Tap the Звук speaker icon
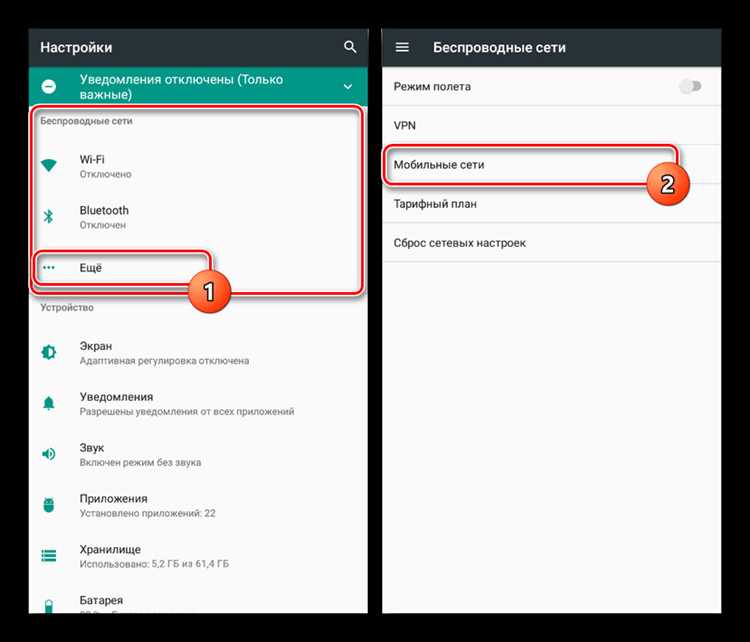Viewport: 750px width, 642px height. 49,454
